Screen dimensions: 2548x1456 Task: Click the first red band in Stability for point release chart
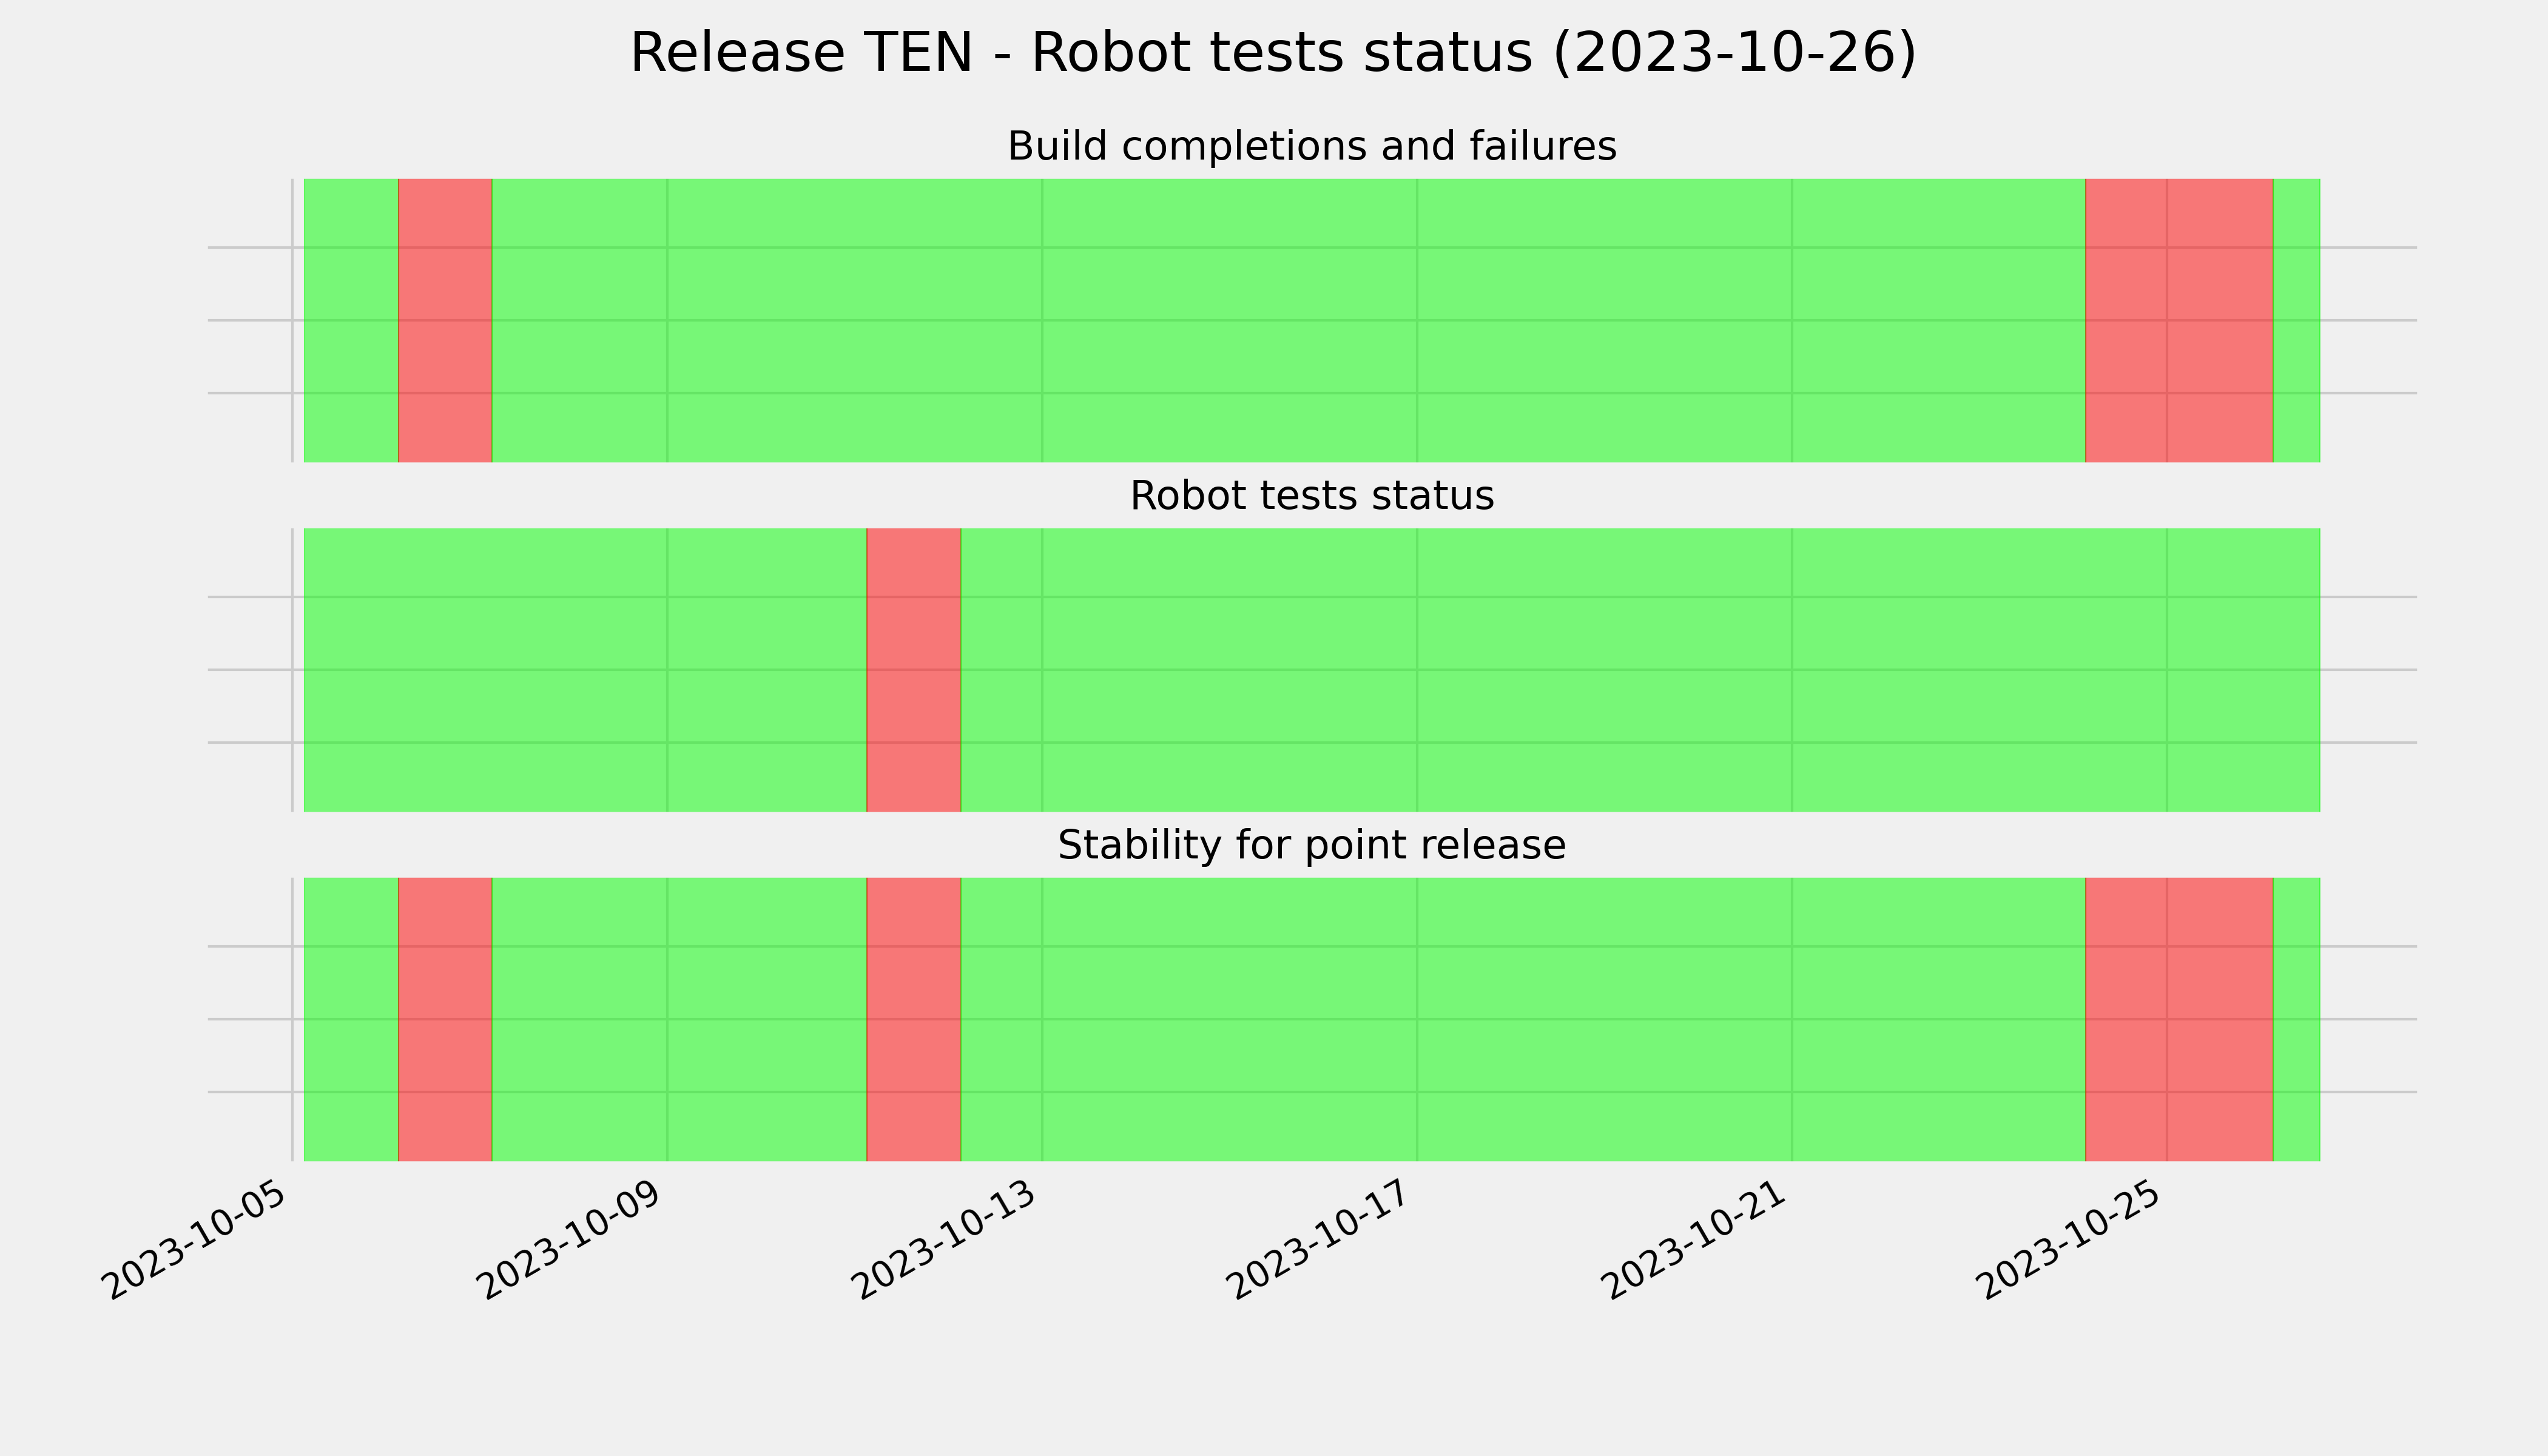click(x=445, y=1019)
